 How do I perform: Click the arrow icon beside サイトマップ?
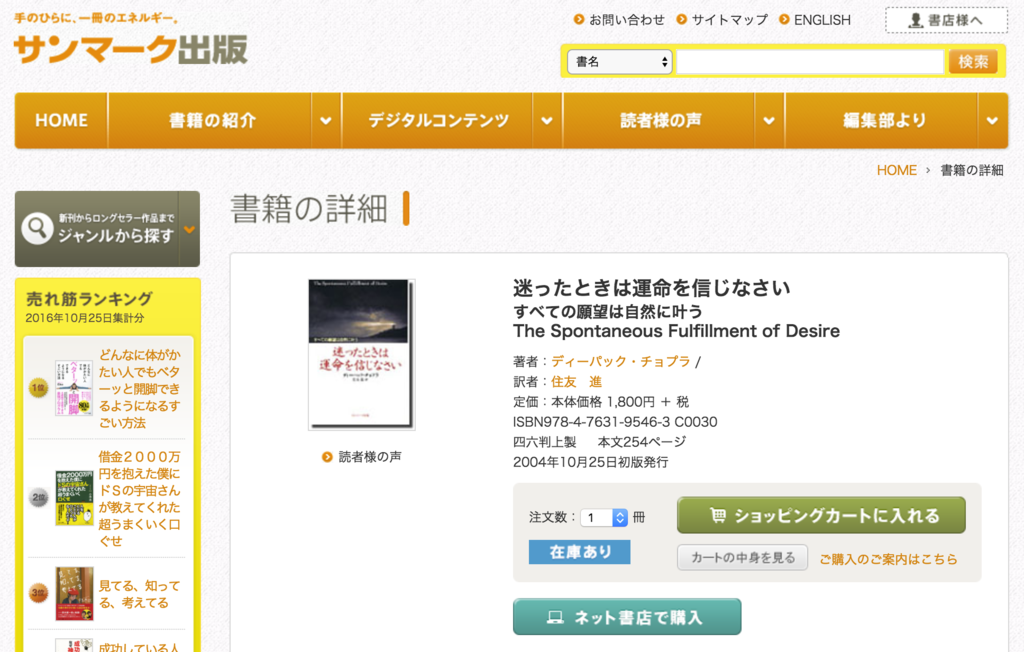[x=682, y=20]
